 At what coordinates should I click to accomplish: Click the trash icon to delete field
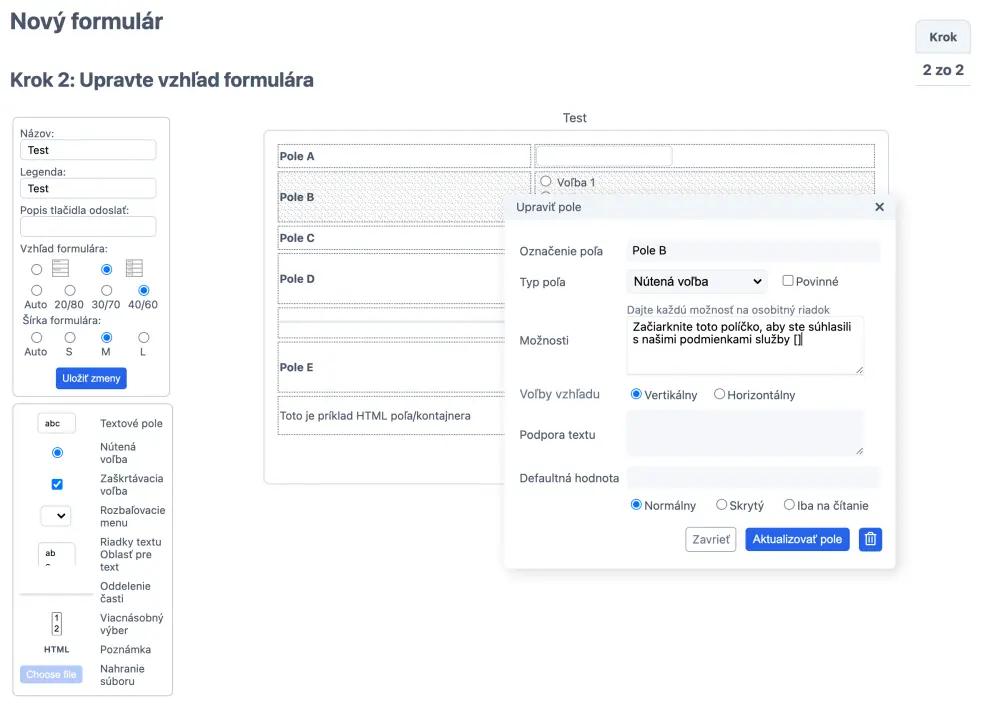click(870, 540)
